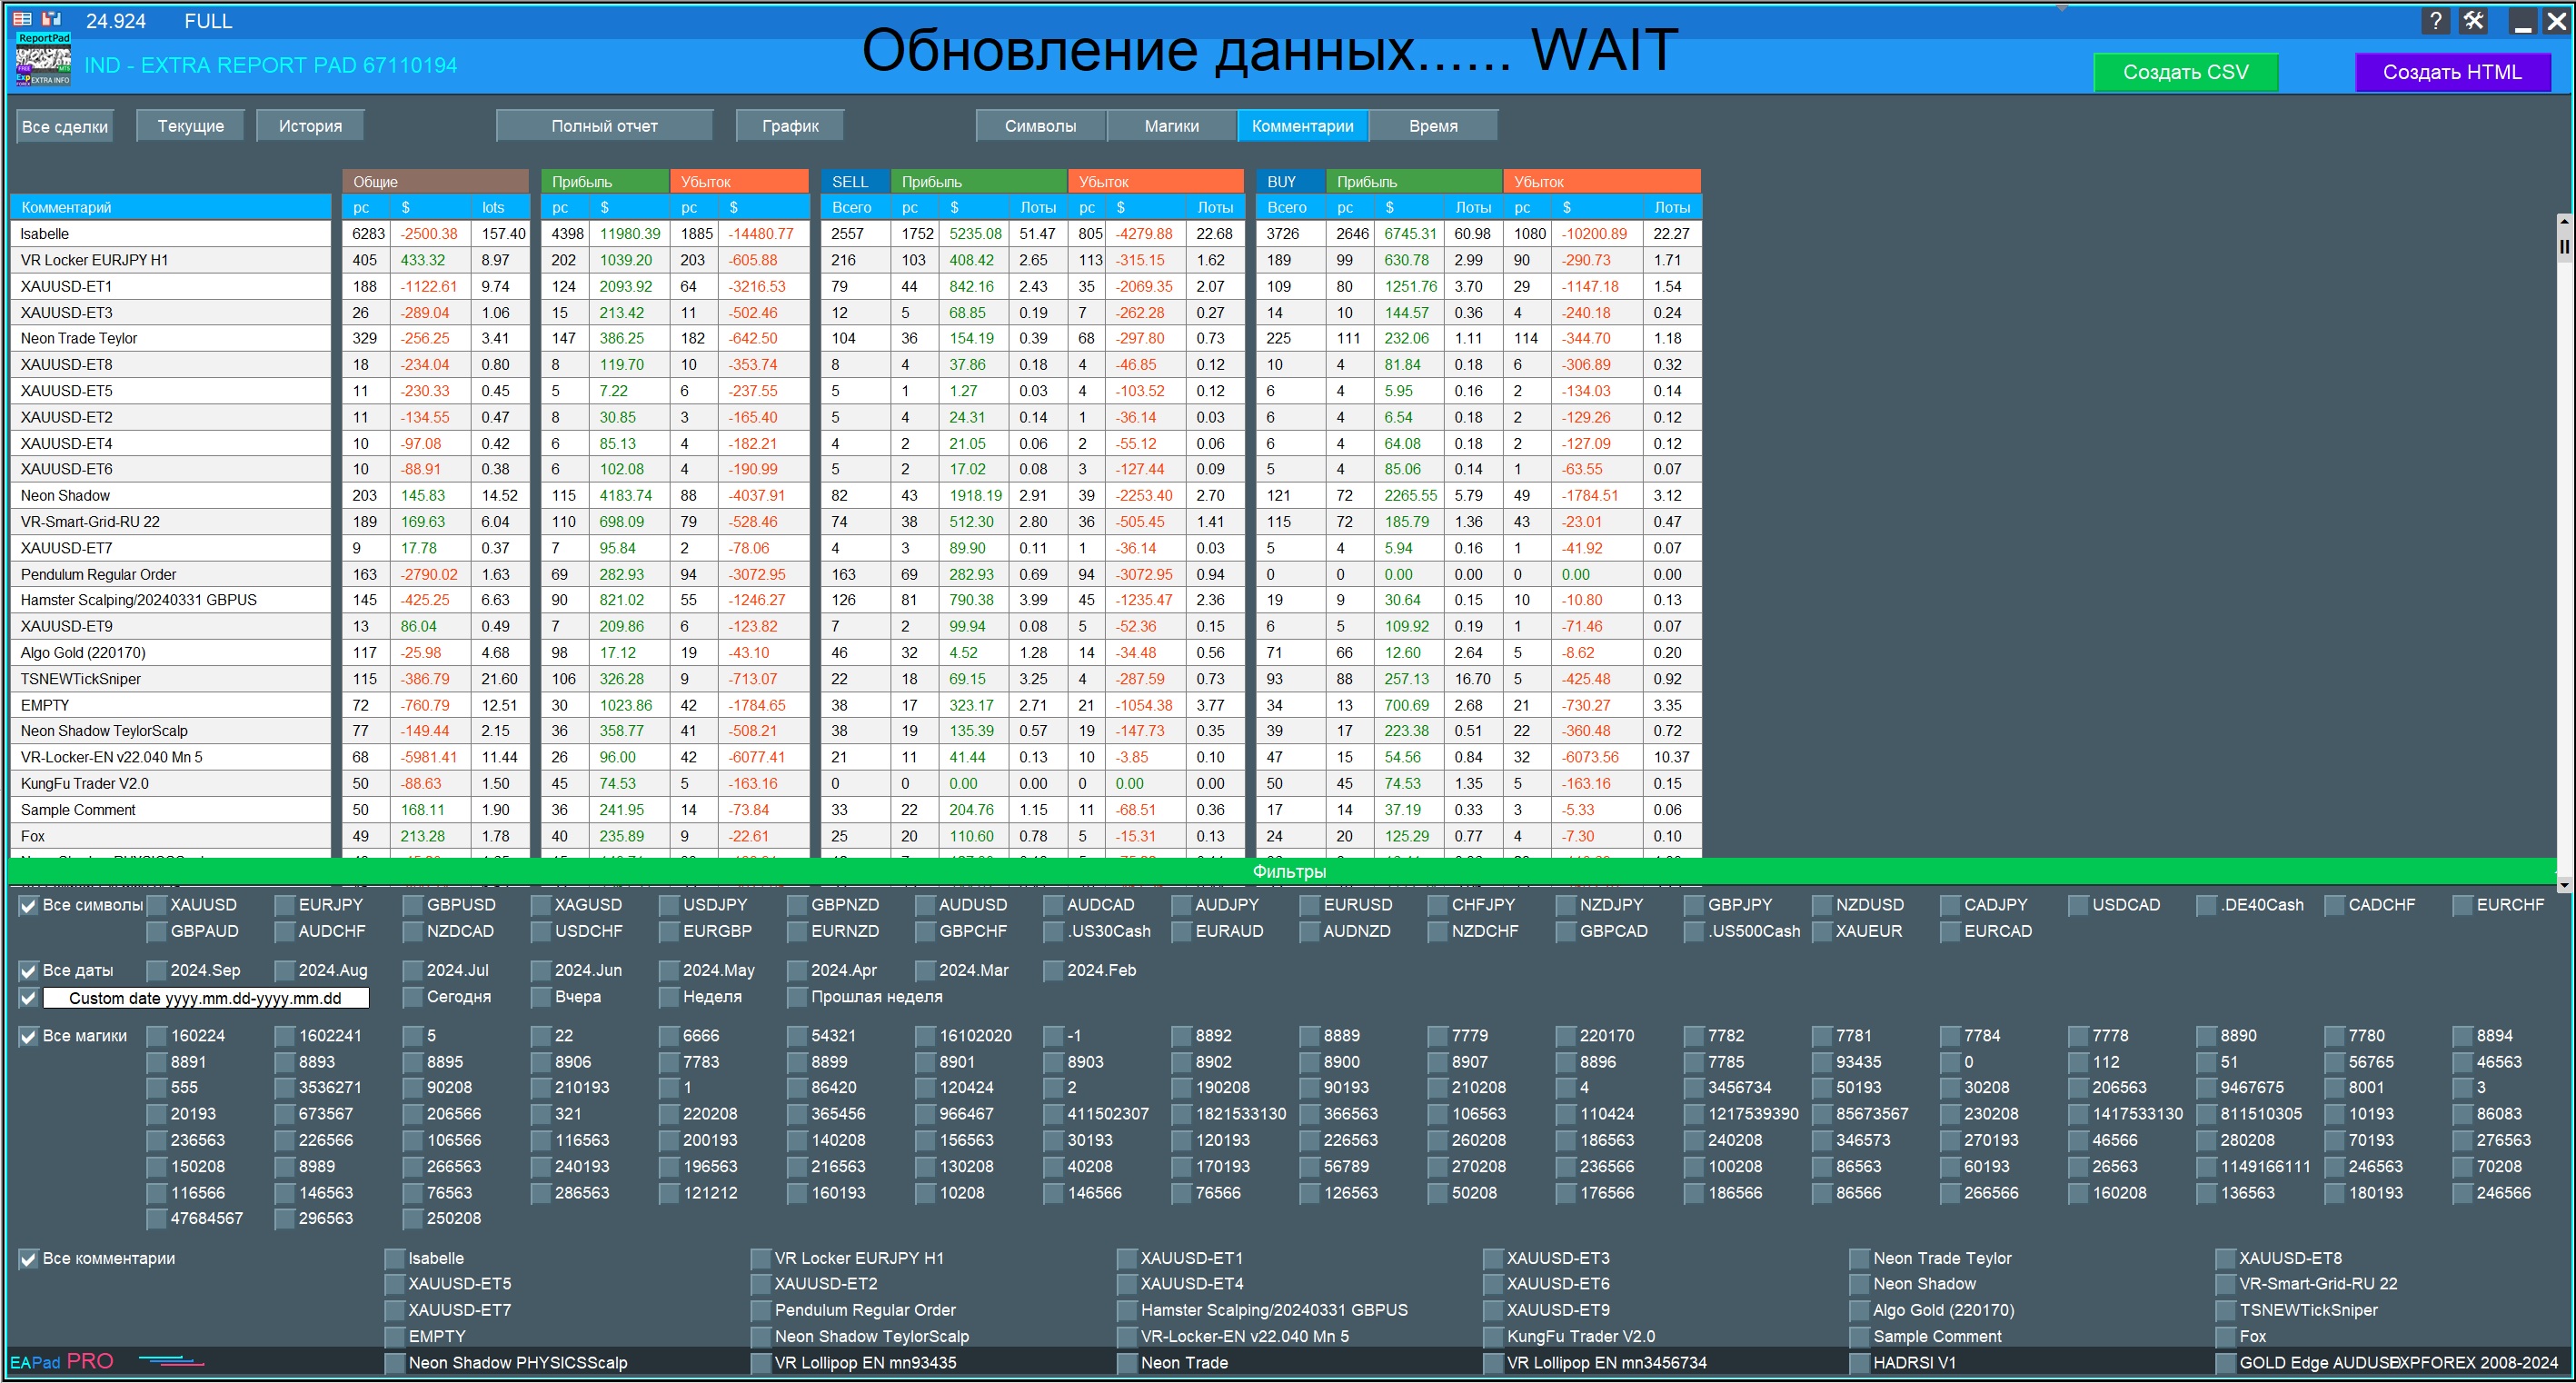Open help with the question mark icon
This screenshot has height=1383, width=2576.
click(x=2435, y=21)
